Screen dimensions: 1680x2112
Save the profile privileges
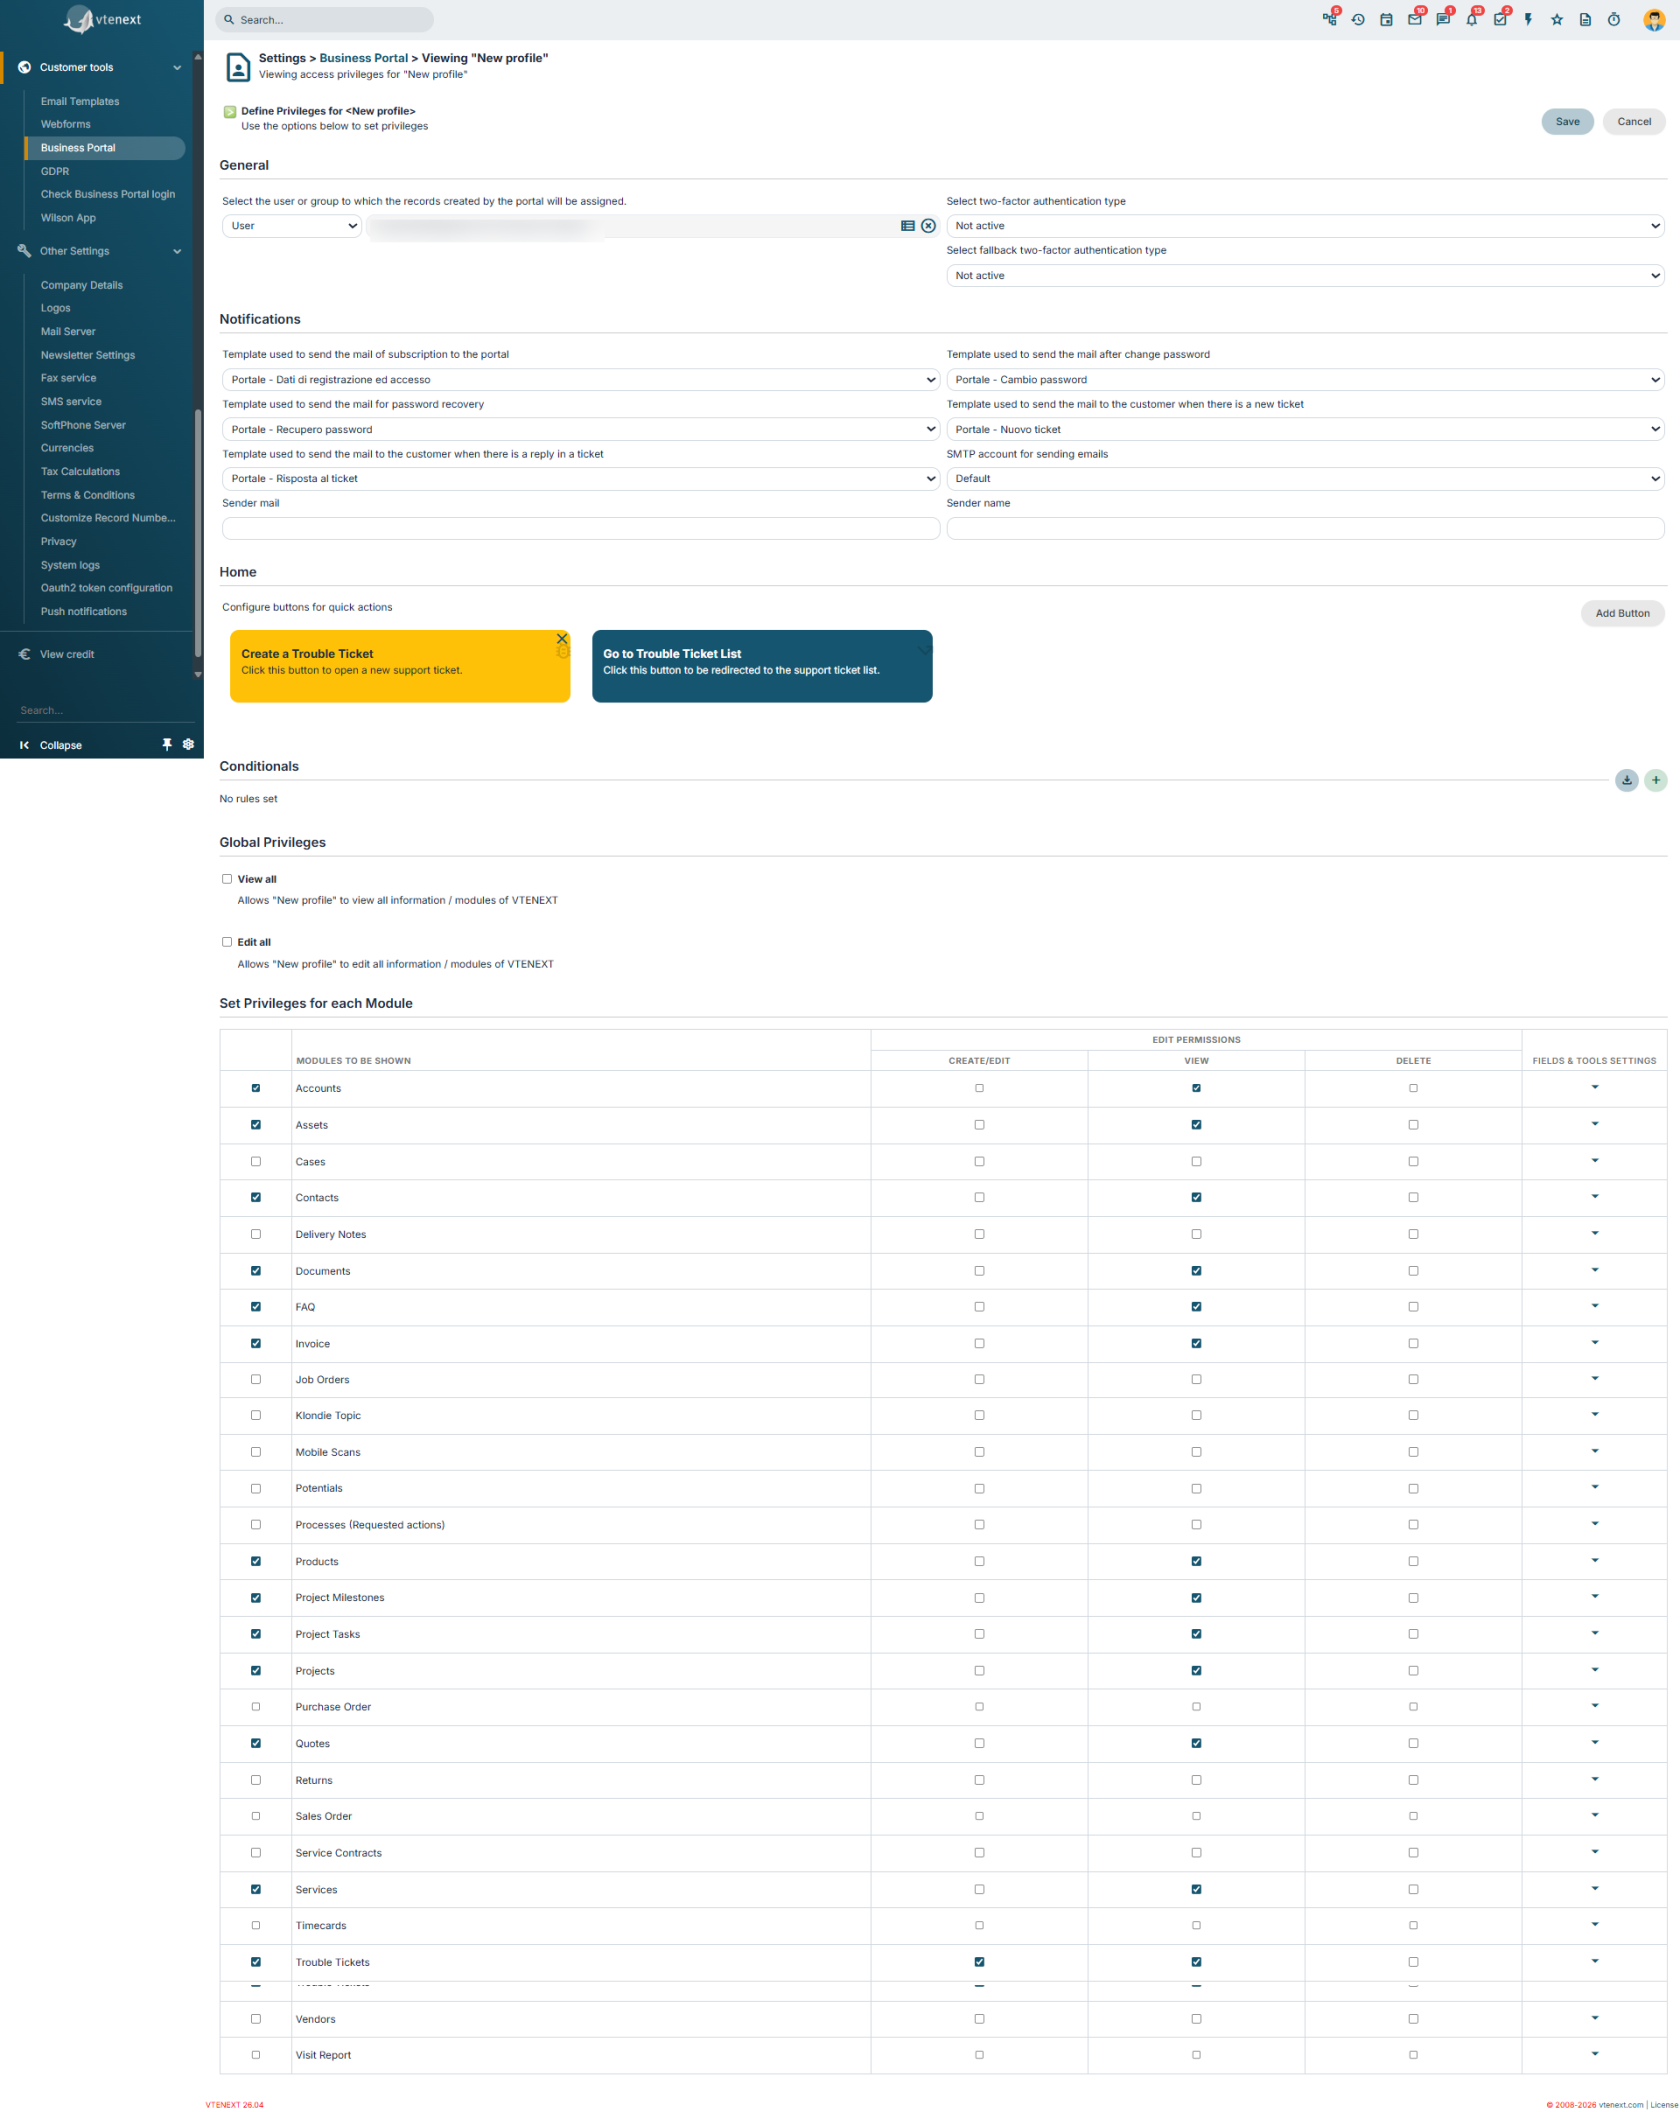click(1567, 122)
